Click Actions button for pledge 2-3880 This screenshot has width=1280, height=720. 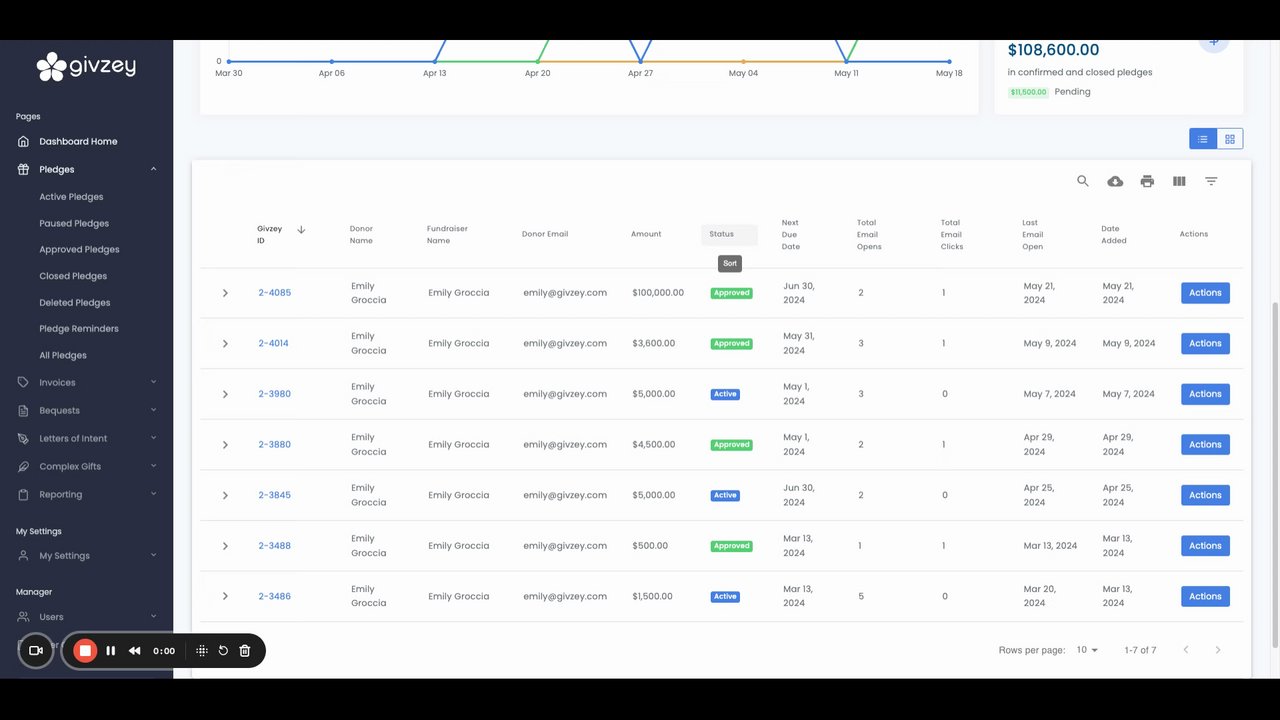(x=1205, y=444)
